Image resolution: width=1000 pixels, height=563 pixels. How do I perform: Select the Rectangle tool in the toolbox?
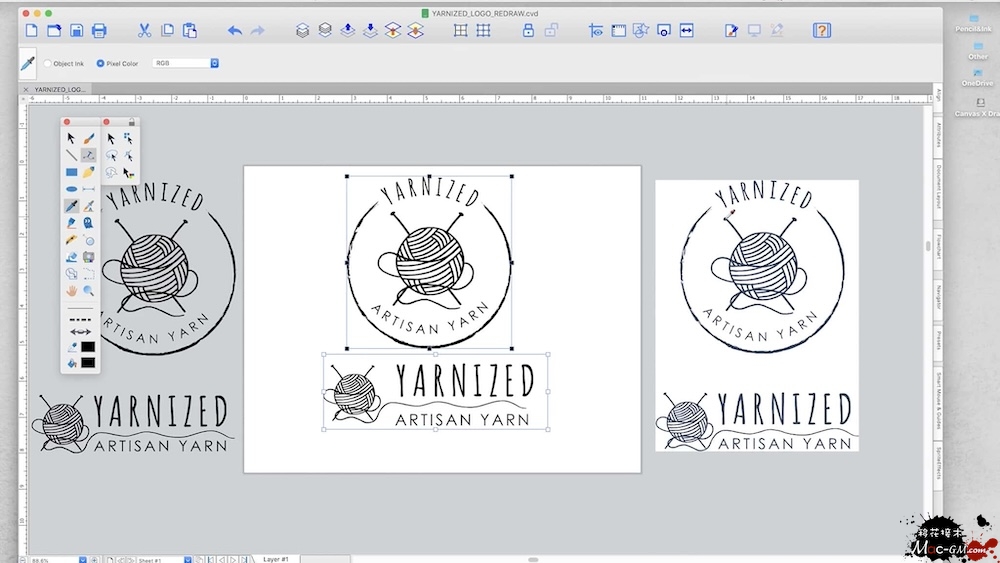[71, 172]
